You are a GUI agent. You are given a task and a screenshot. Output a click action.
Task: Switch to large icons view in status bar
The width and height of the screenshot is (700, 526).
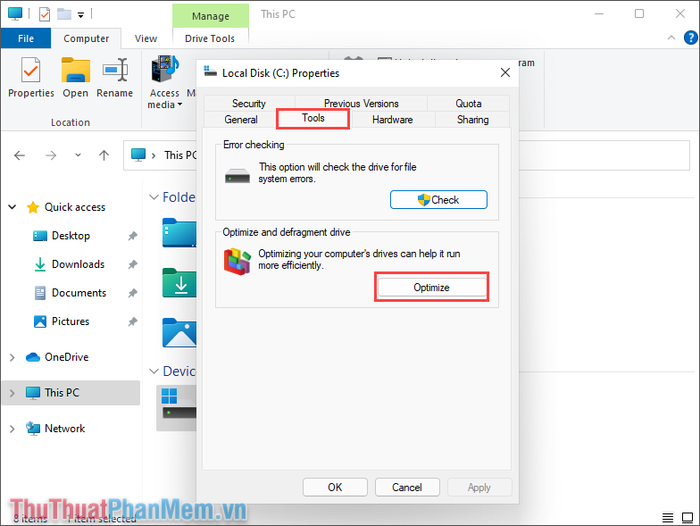687,518
